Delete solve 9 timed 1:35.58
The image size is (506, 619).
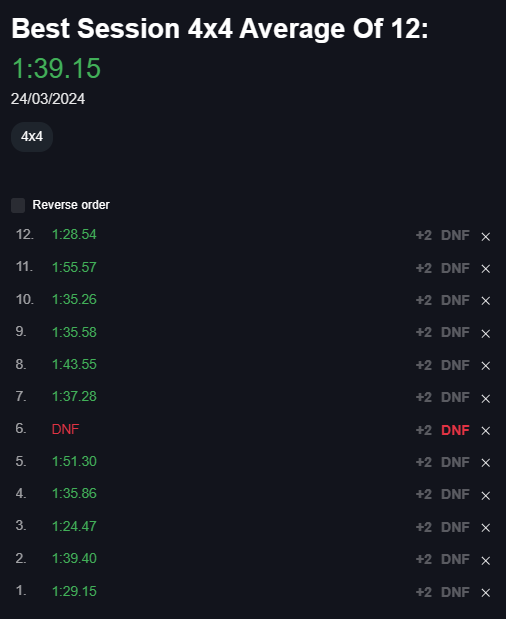coord(485,334)
